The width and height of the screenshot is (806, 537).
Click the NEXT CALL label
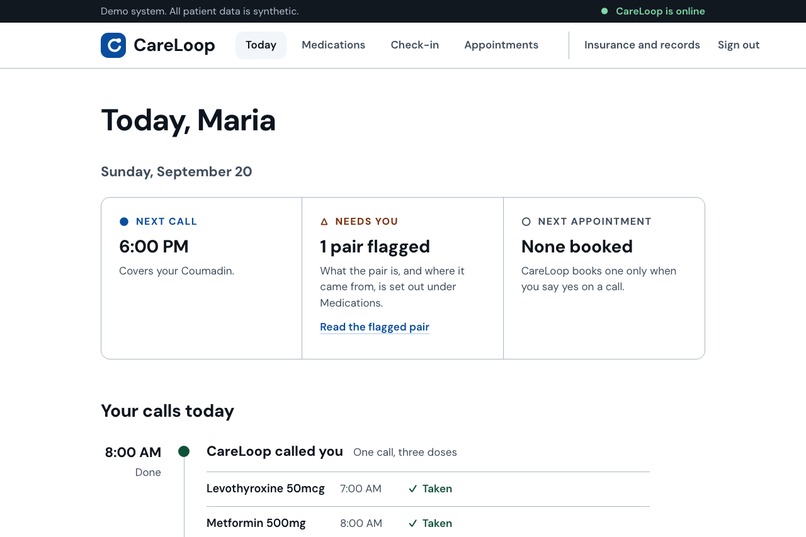click(x=166, y=221)
